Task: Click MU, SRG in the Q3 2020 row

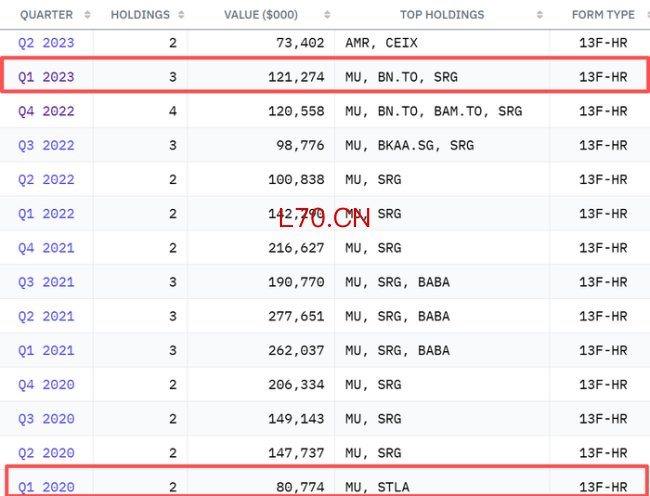Action: click(x=373, y=419)
